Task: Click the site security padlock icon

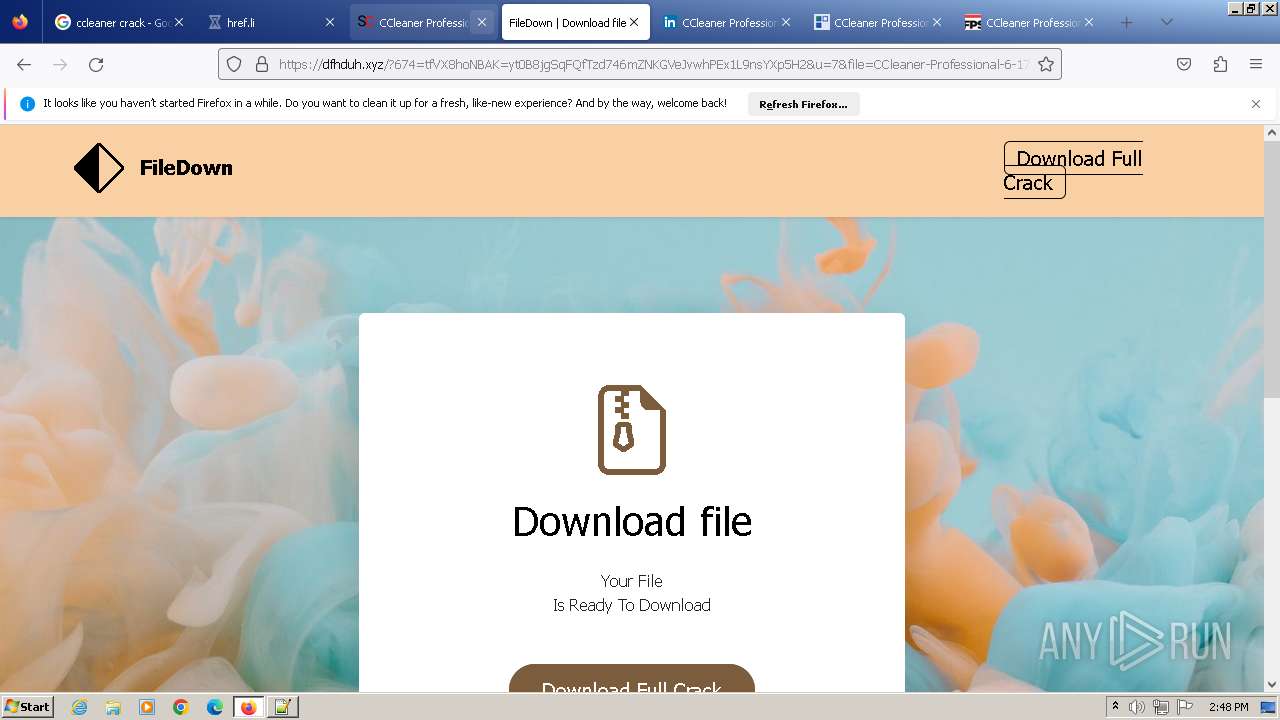Action: pyautogui.click(x=262, y=64)
